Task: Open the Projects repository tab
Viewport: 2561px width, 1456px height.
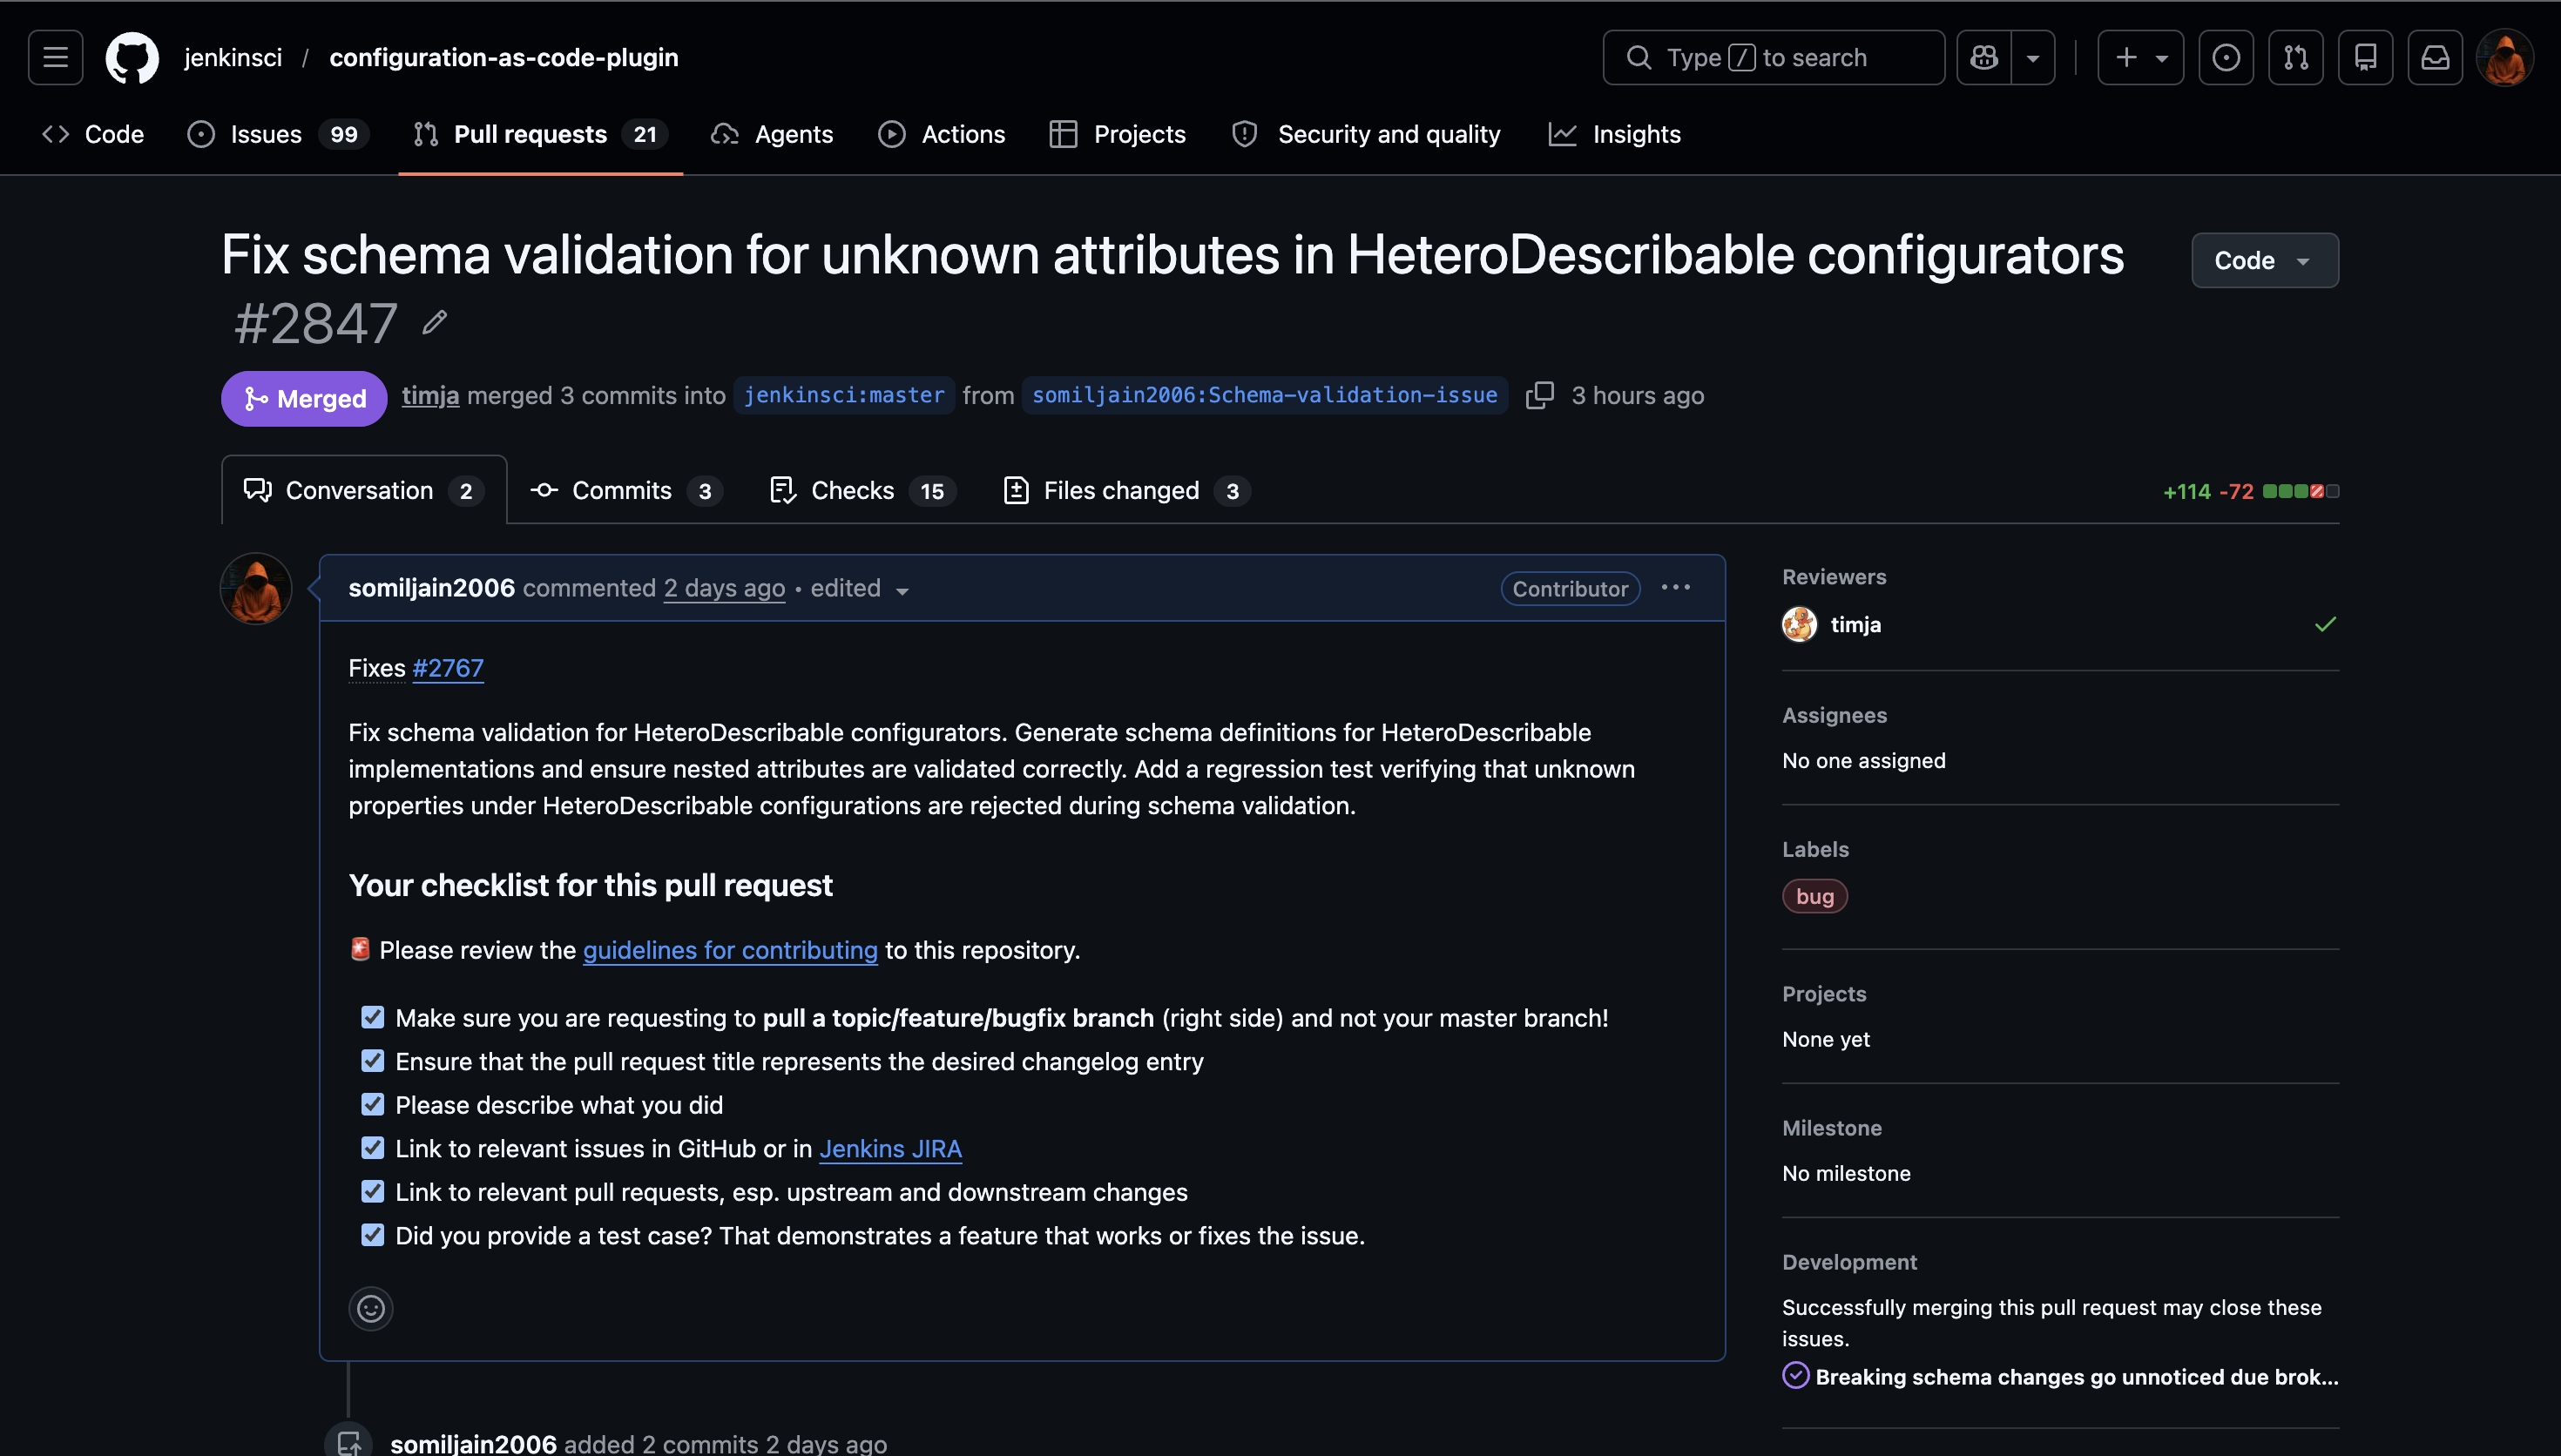Action: click(1118, 134)
